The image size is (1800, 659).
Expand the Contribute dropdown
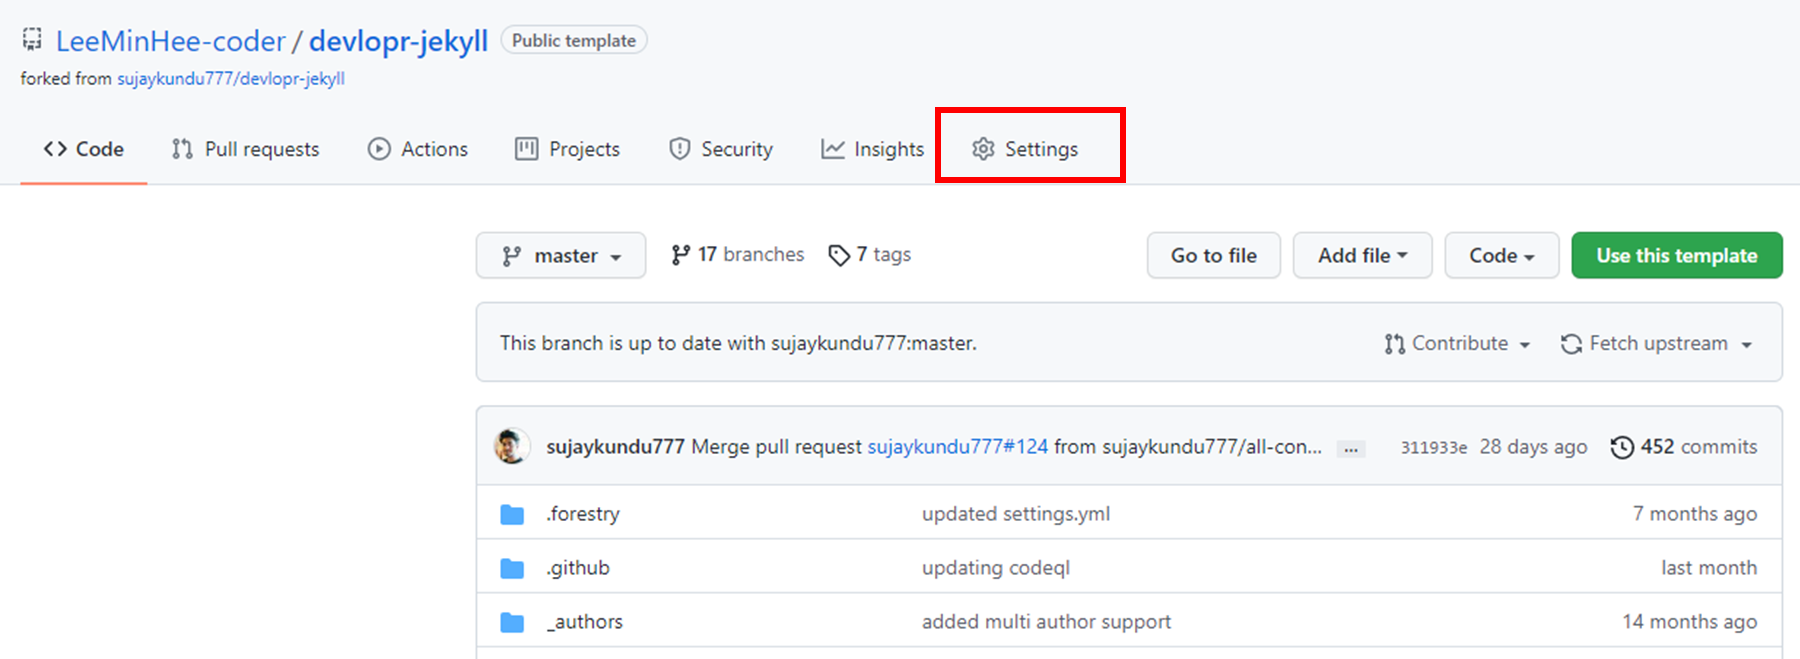1458,344
